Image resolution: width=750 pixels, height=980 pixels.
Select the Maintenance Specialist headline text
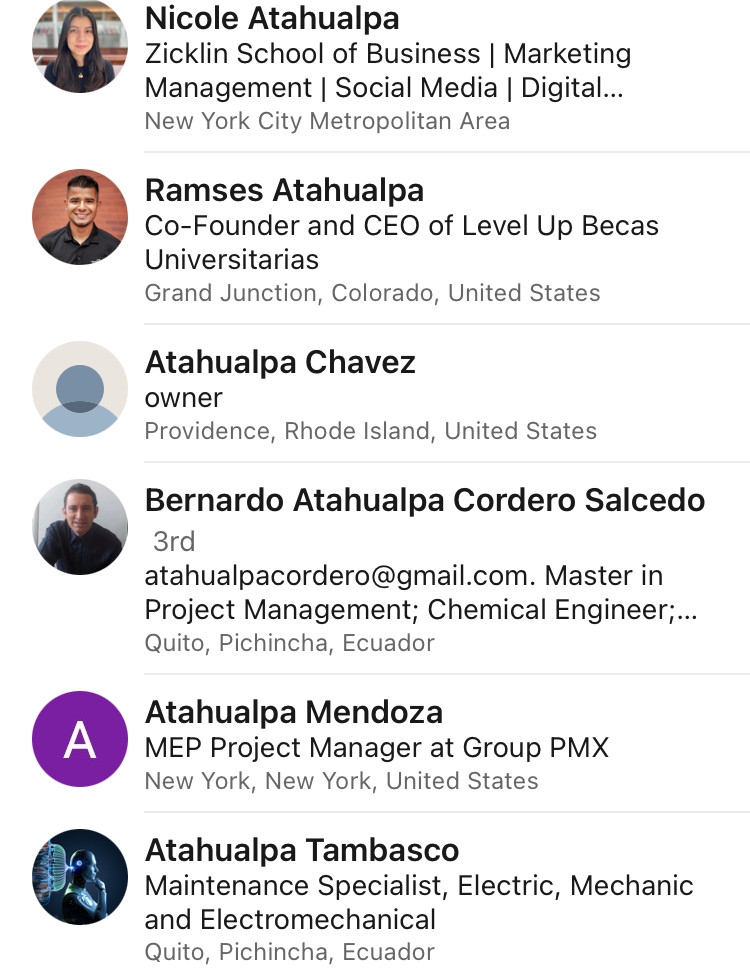click(x=418, y=902)
